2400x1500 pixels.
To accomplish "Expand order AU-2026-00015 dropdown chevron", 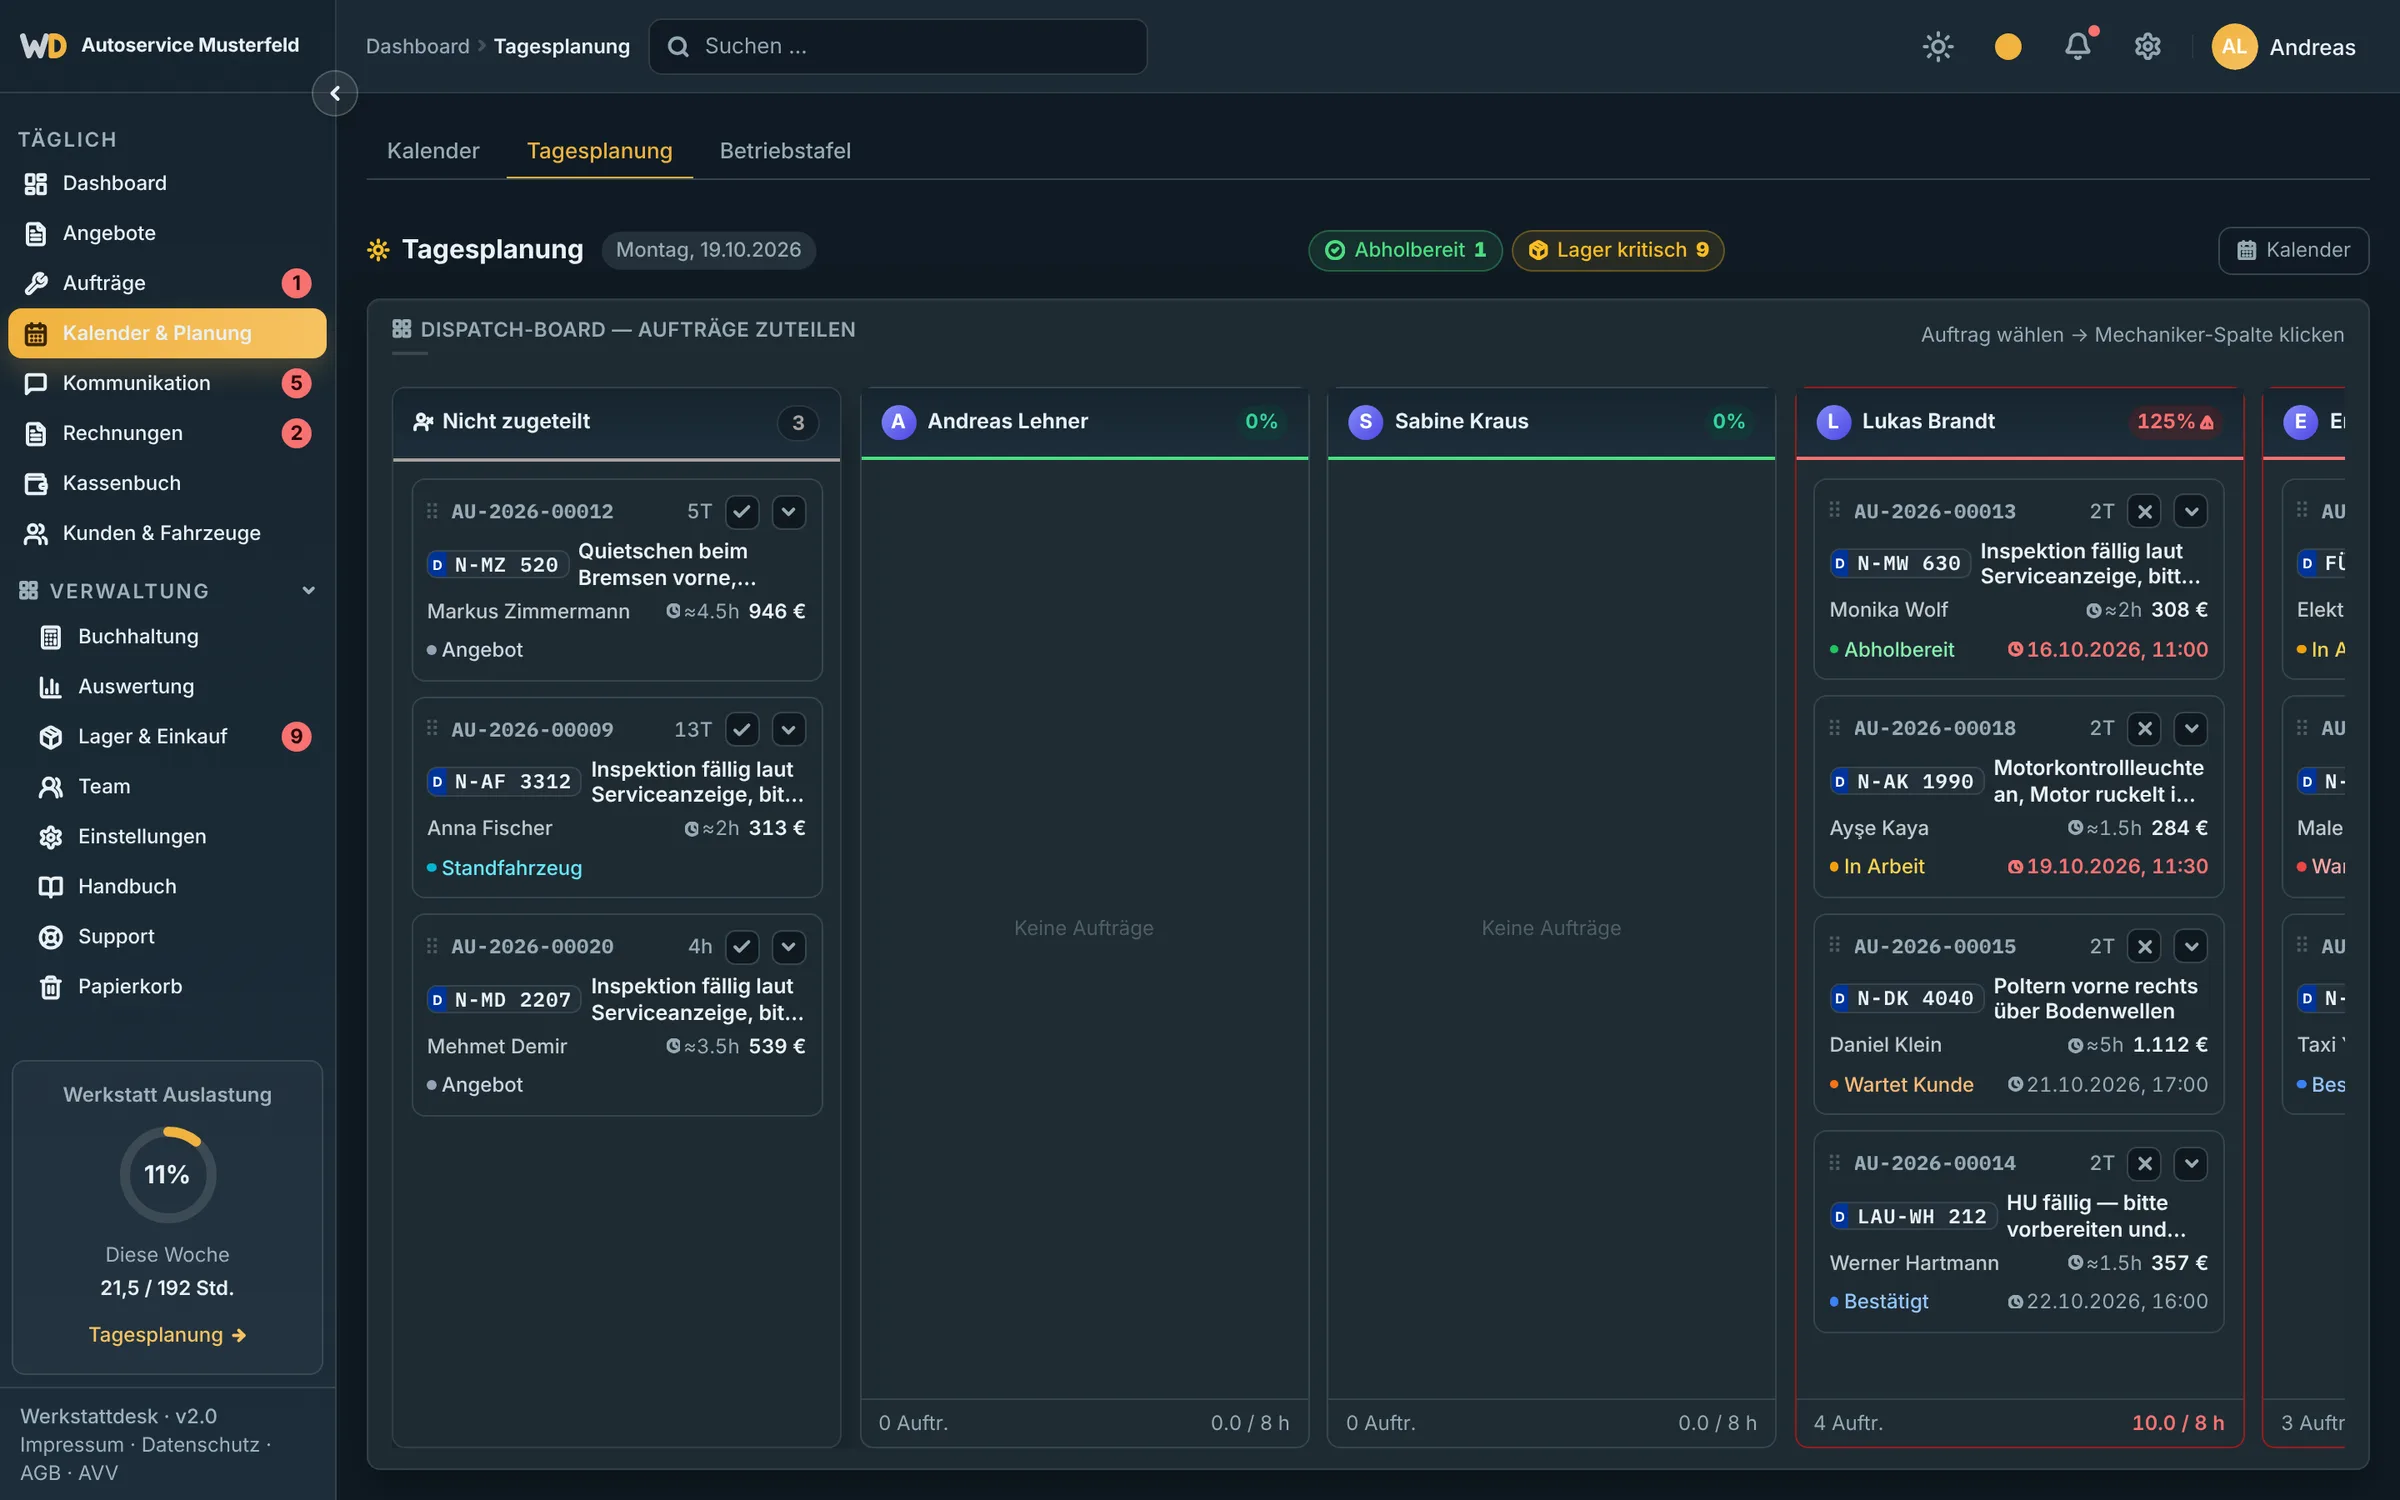I will 2191,946.
